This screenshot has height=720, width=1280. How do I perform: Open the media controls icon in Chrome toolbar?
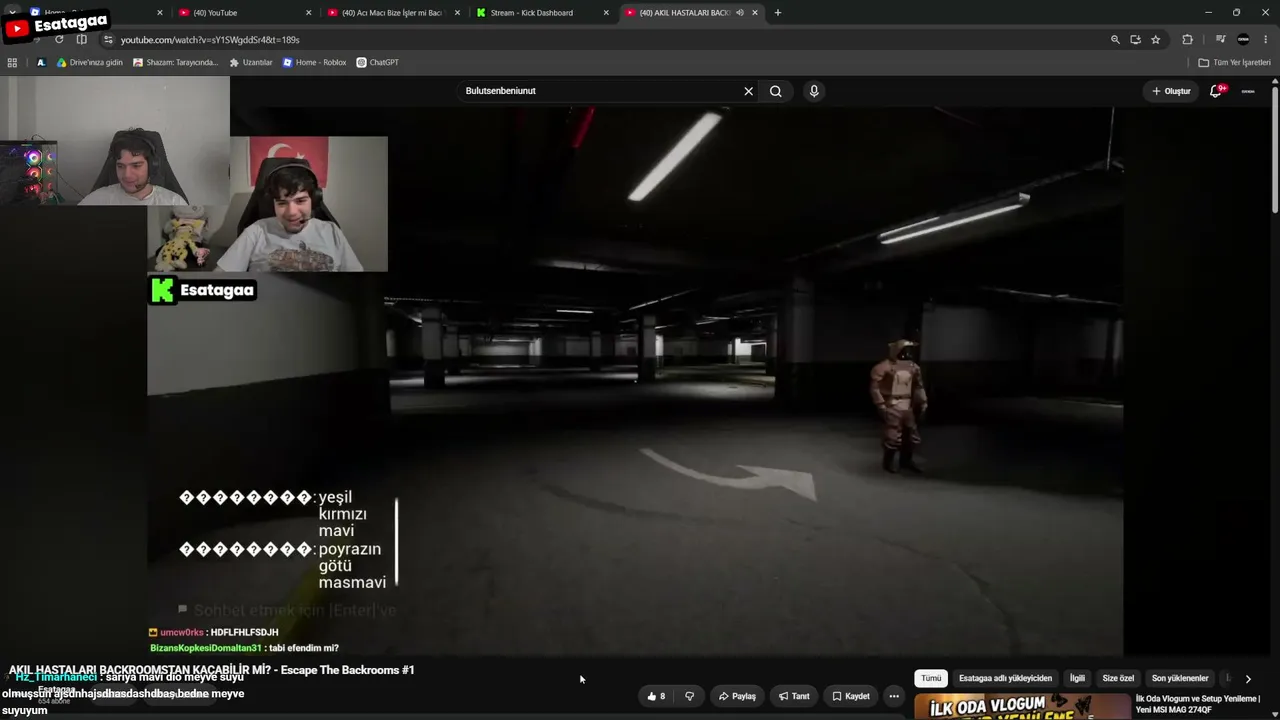[1221, 40]
